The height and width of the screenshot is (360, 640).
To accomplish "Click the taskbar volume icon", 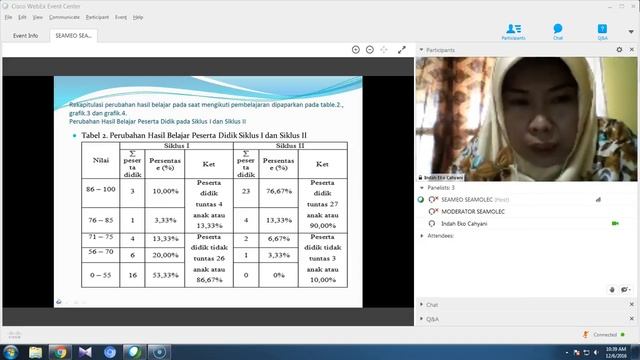I will pos(596,352).
